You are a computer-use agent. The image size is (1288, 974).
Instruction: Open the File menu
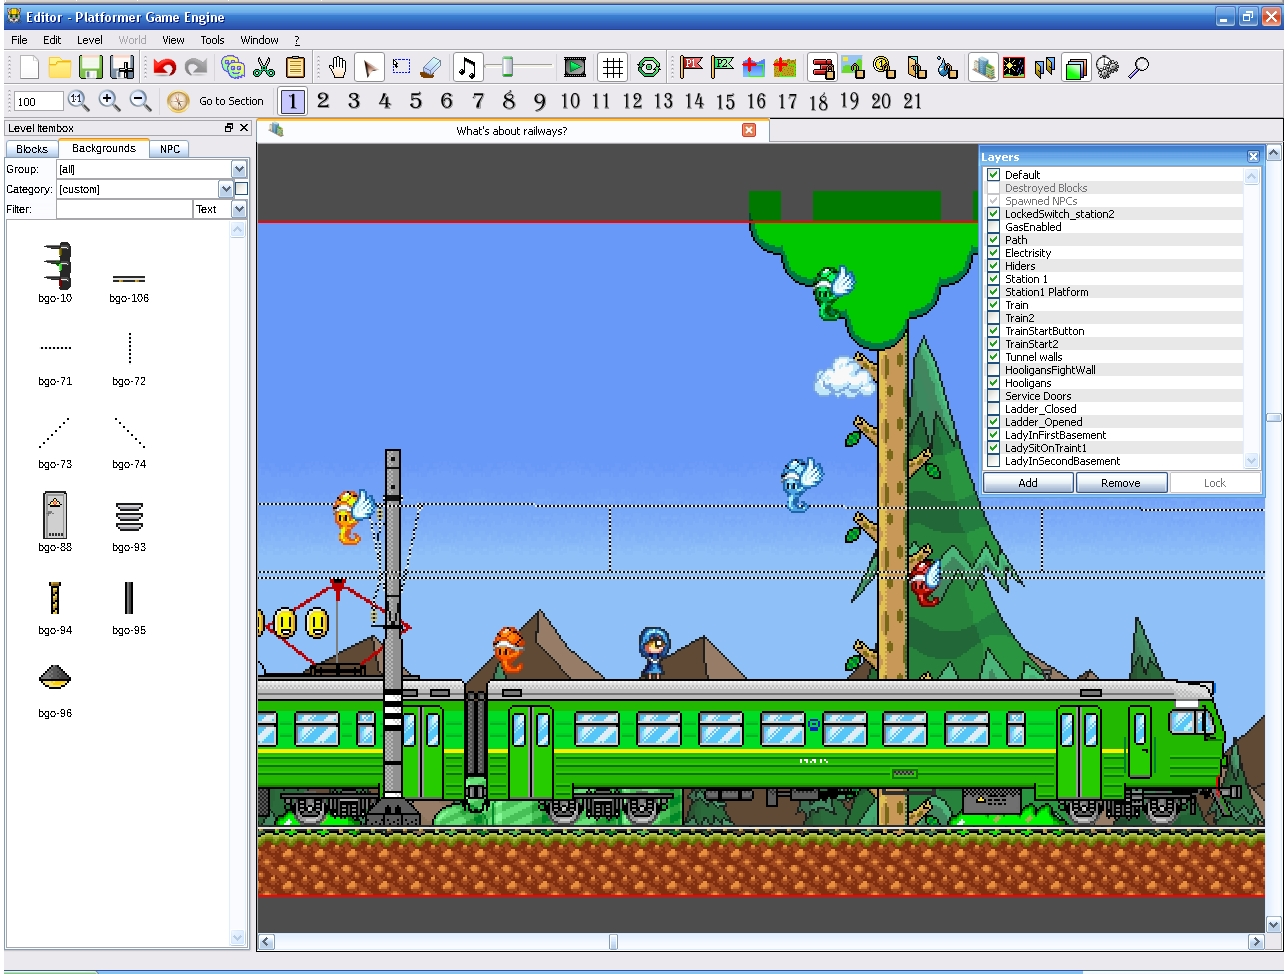coord(19,40)
